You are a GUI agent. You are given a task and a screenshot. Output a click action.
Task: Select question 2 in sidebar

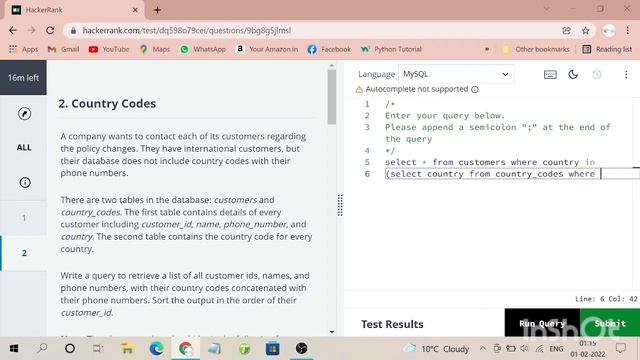click(x=24, y=253)
